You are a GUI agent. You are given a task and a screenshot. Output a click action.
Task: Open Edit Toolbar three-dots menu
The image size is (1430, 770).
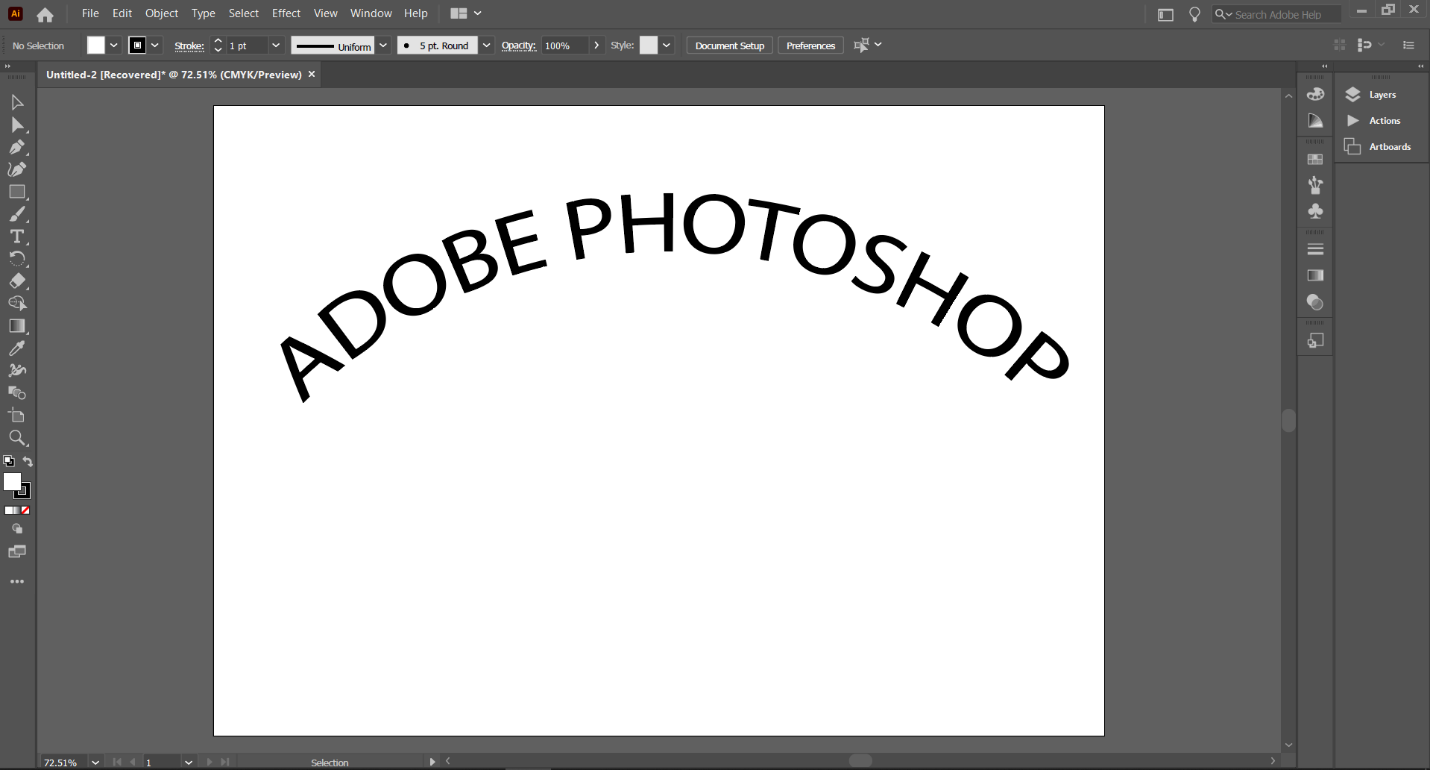point(17,582)
